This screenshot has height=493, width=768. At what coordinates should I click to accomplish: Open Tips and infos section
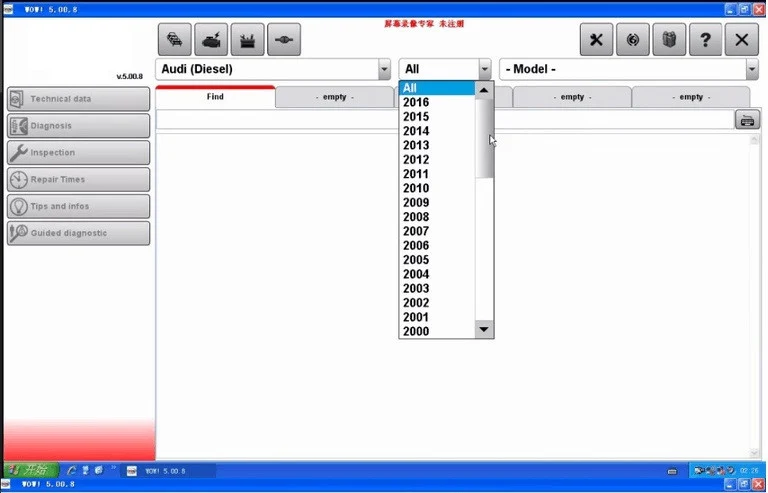78,207
